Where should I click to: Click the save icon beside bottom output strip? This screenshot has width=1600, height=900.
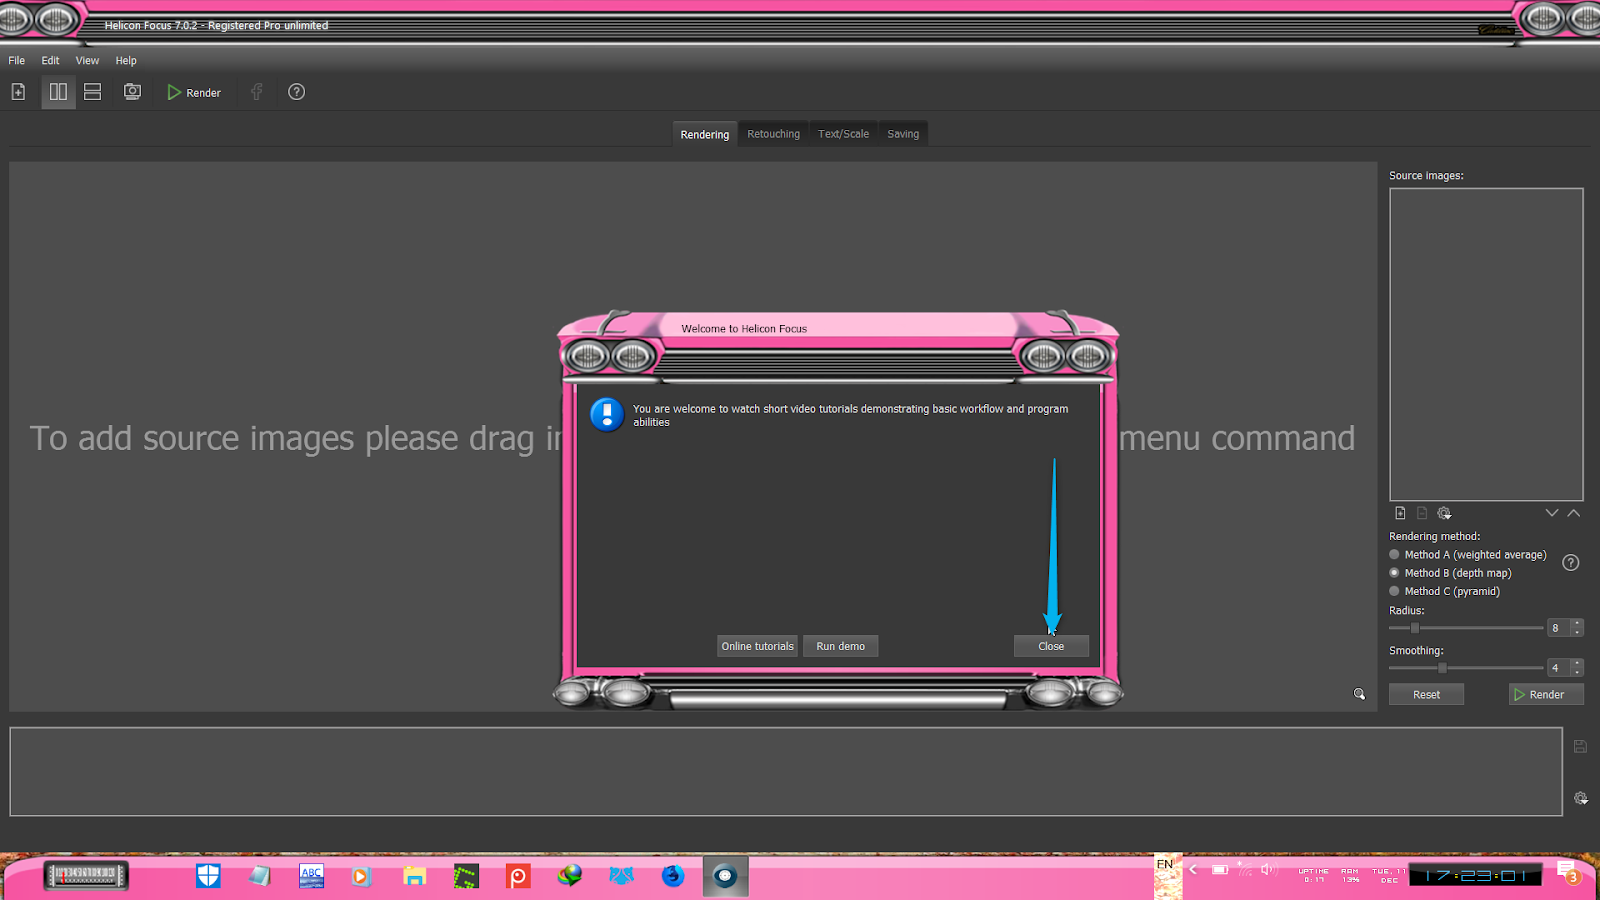pyautogui.click(x=1580, y=747)
